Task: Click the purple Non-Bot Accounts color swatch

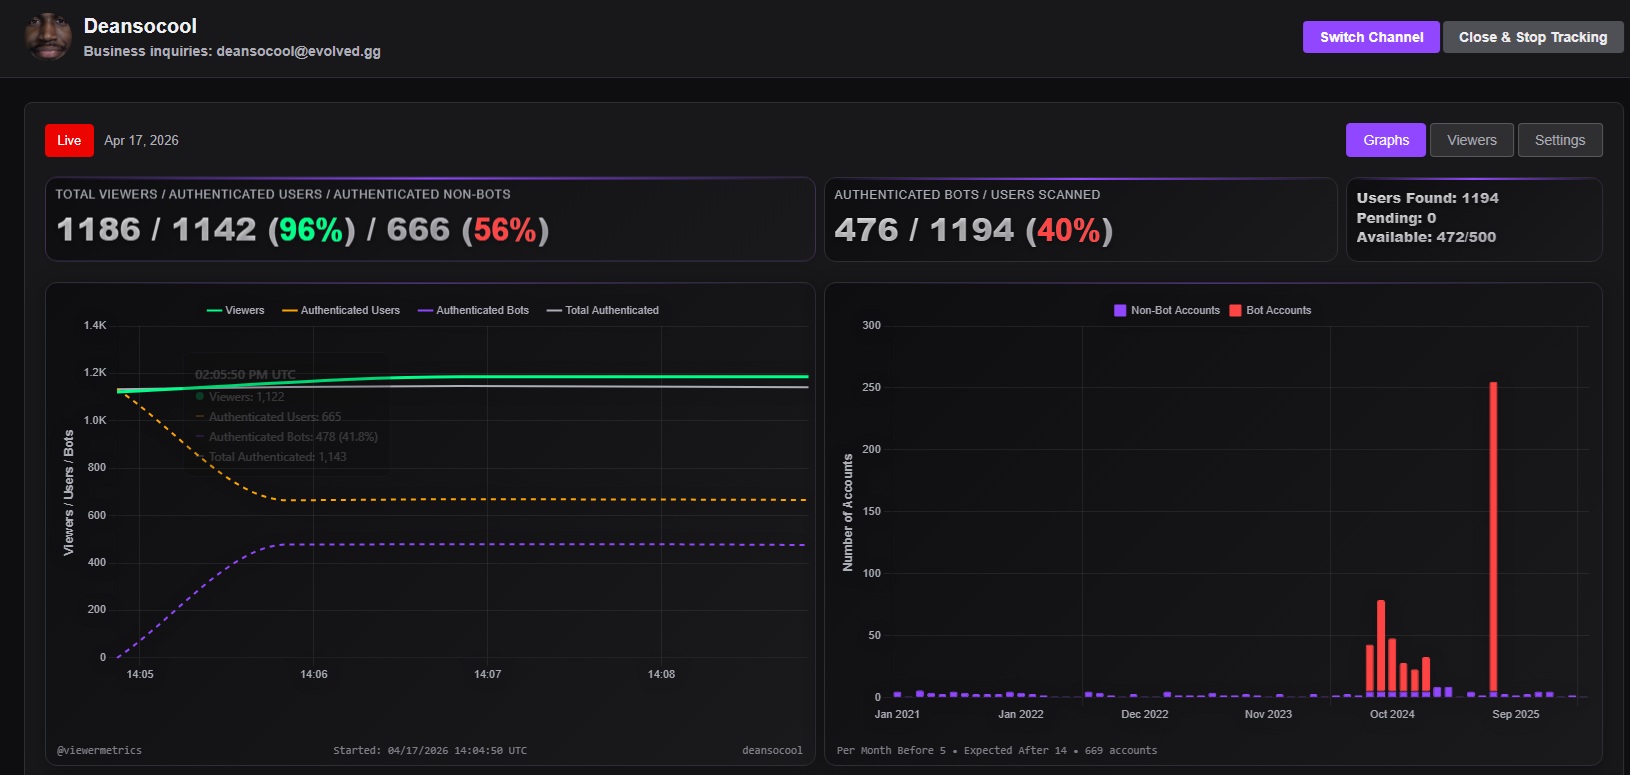Action: point(1120,310)
